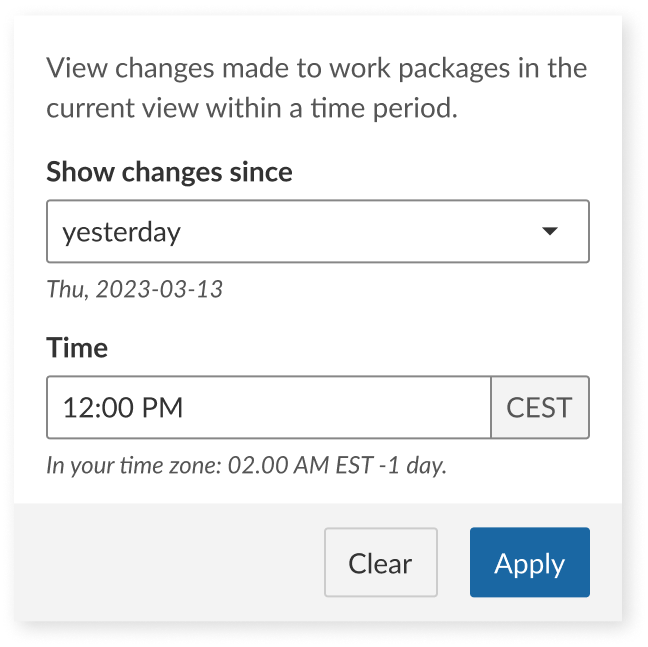This screenshot has height=647, width=648.
Task: Click into the 12:00 PM time field
Action: pos(268,407)
